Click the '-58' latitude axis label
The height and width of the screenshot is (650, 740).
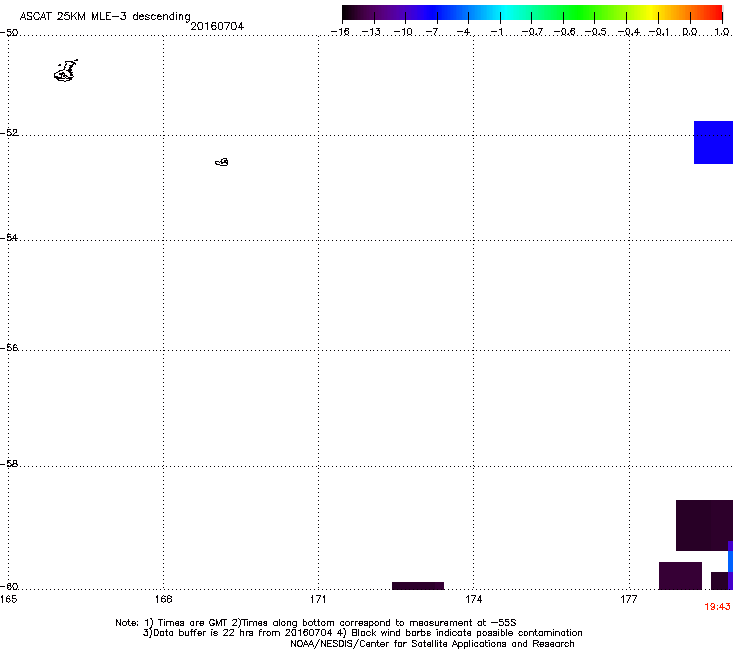9,464
